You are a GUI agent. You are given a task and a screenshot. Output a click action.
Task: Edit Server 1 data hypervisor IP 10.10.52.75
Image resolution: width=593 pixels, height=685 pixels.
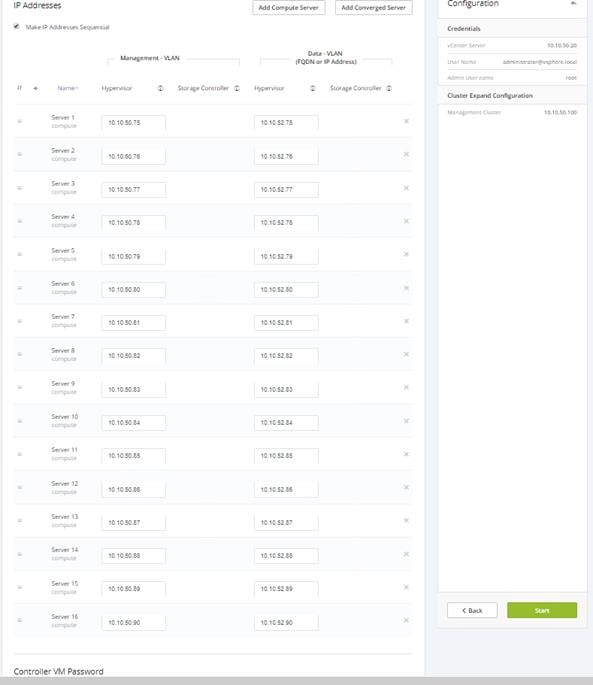(286, 123)
